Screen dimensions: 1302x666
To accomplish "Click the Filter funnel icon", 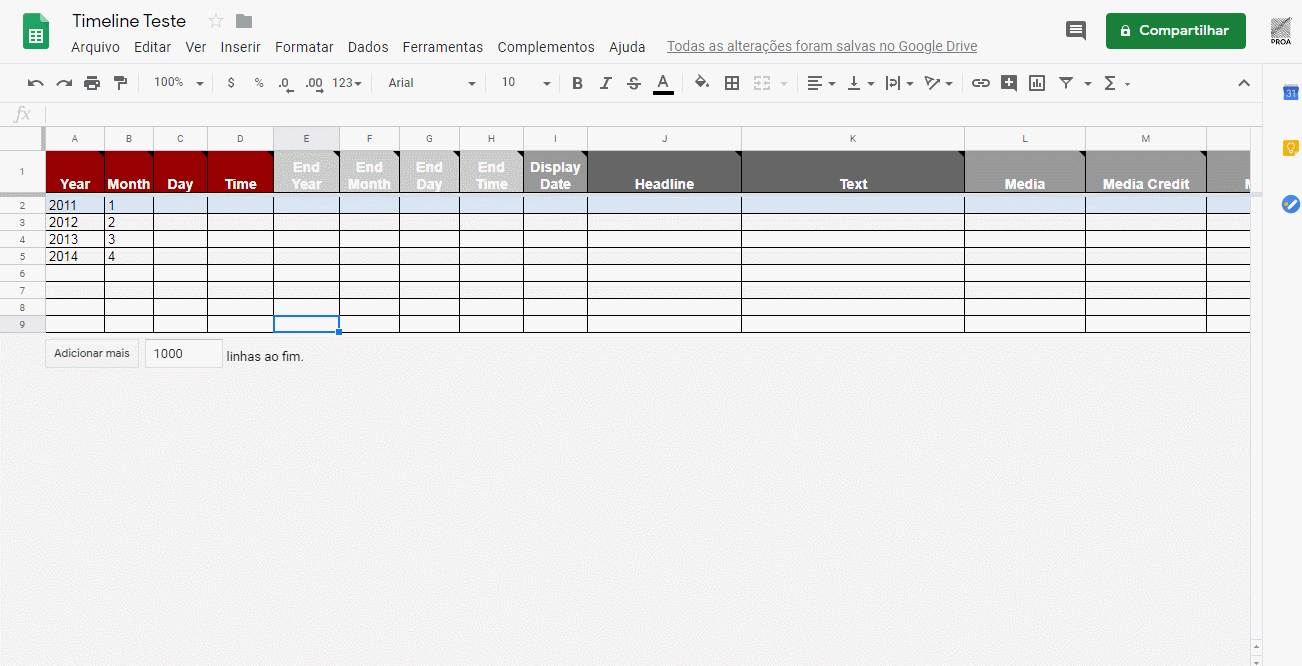I will 1065,83.
